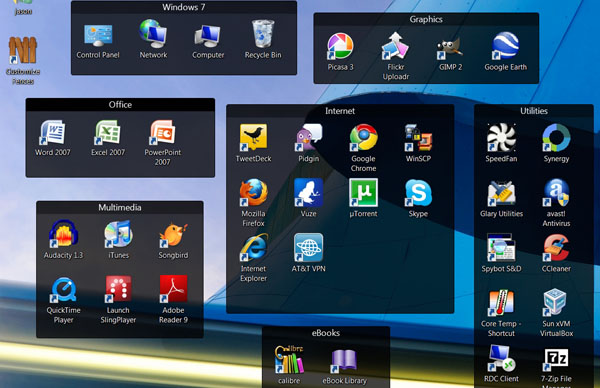Screen dimensions: 600x388
Task: Click the Graphics fence title bar
Action: click(426, 19)
